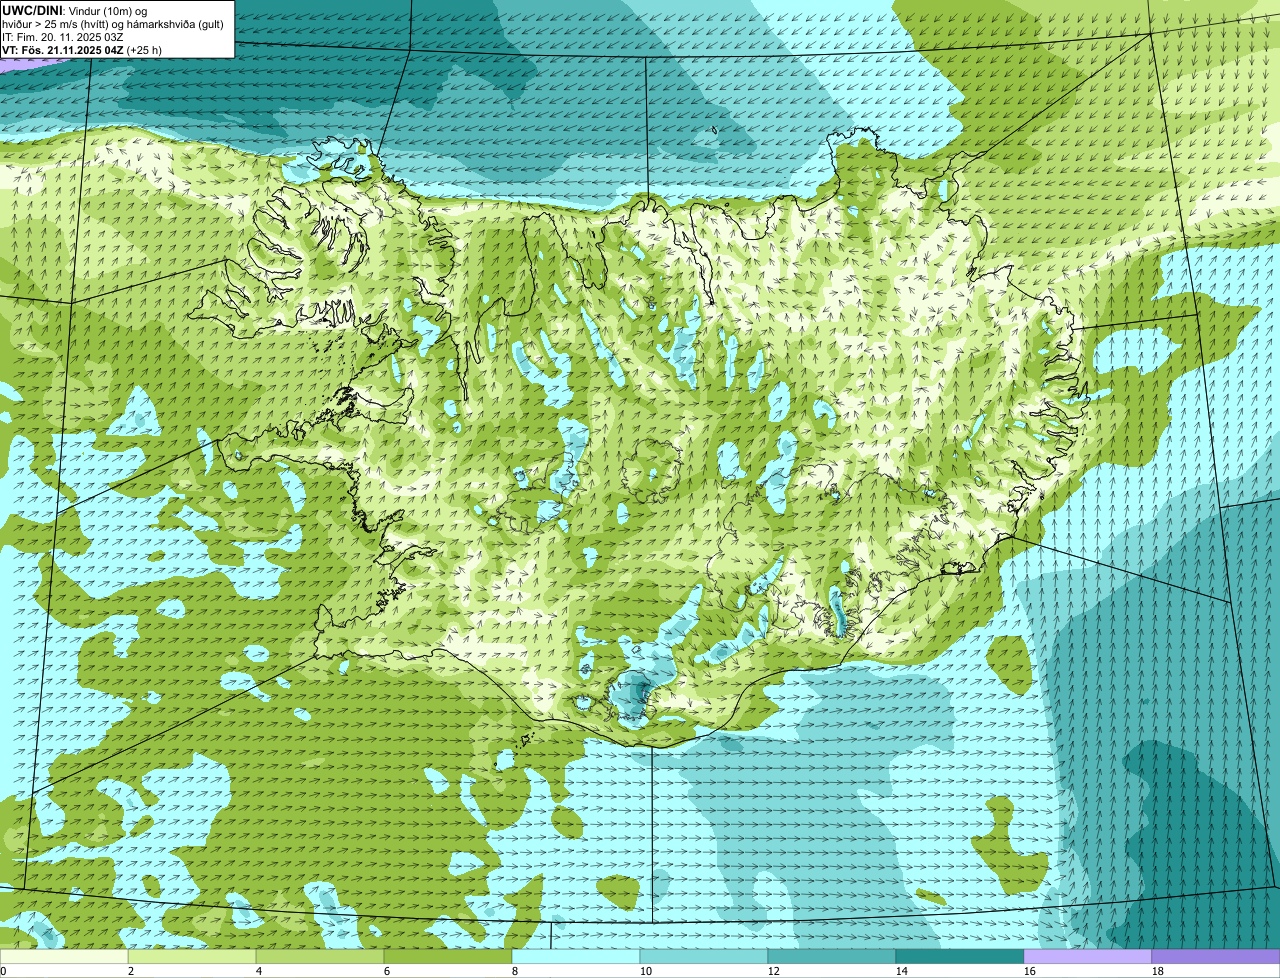
Task: Click the dark teal 14–16 m/s legend swatch
Action: coord(960,957)
